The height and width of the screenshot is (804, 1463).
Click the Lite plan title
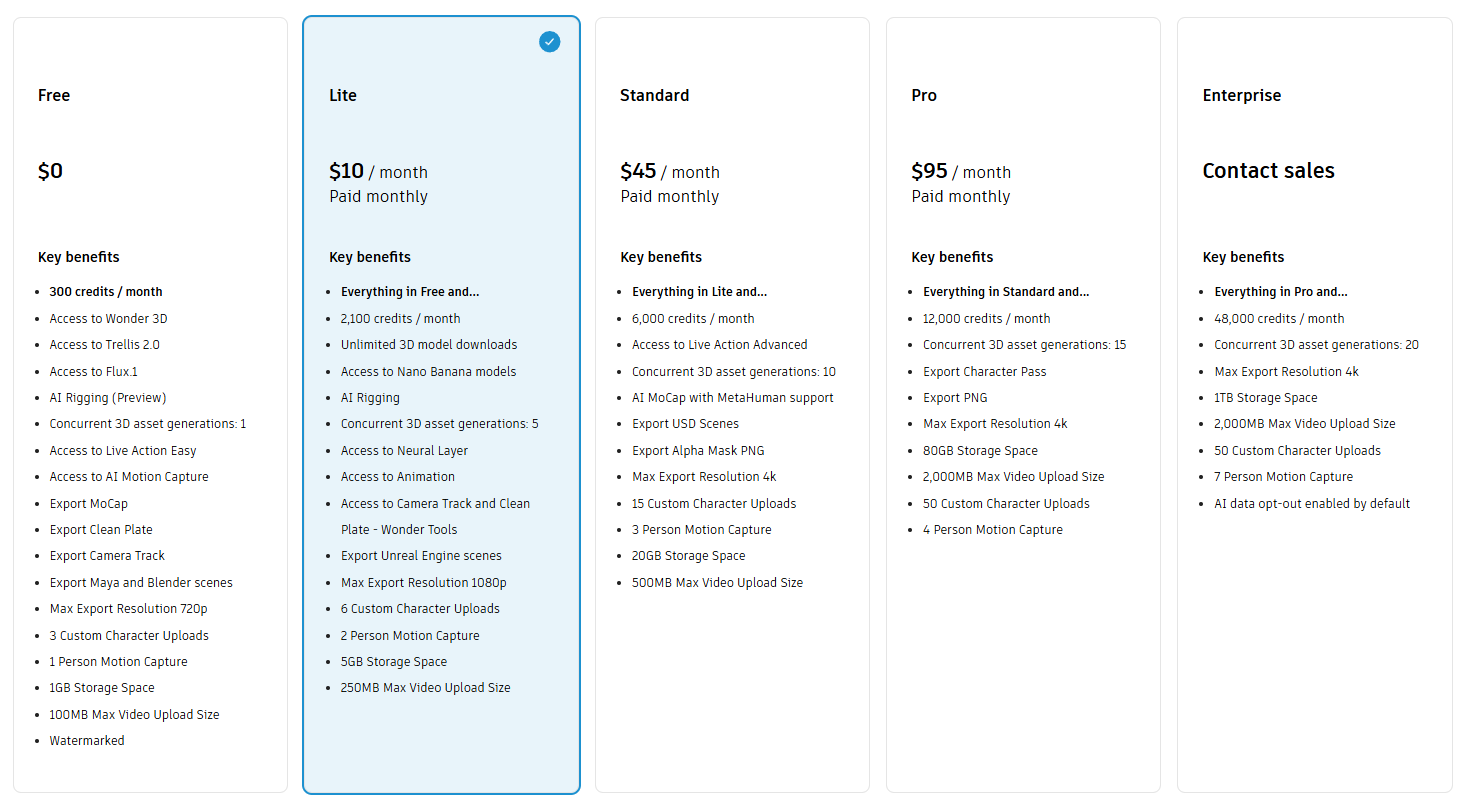click(343, 96)
